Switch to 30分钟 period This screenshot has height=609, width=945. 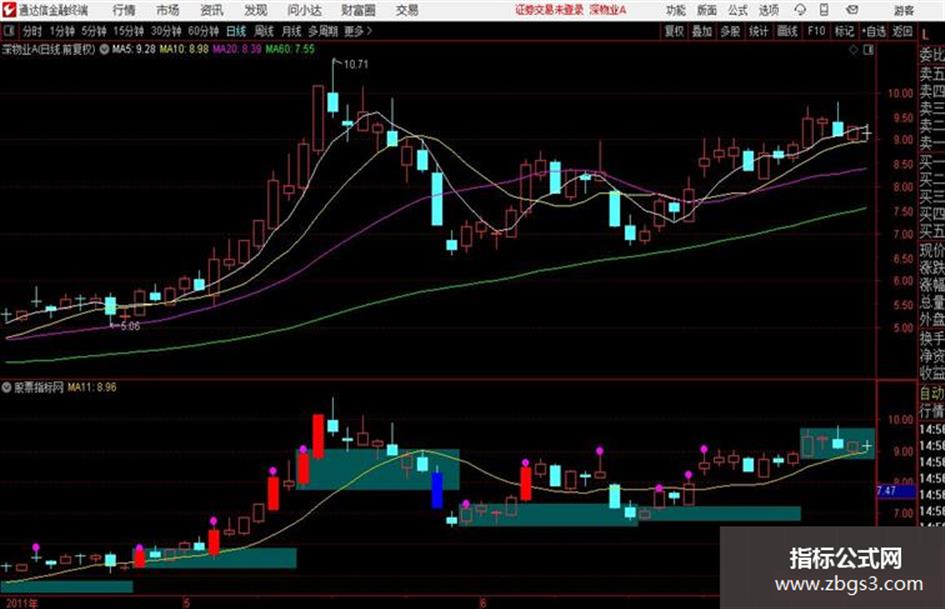(x=166, y=31)
